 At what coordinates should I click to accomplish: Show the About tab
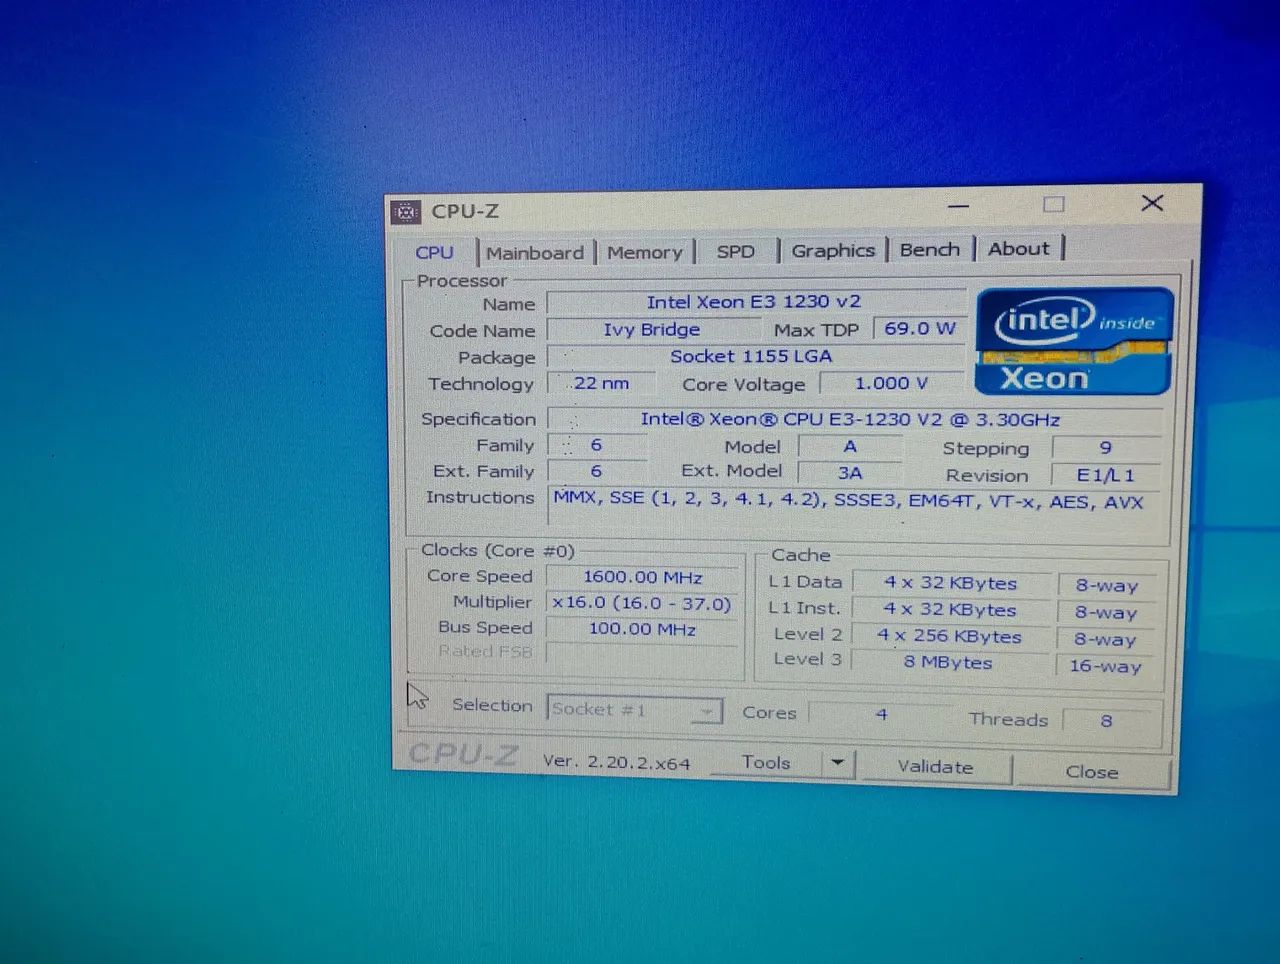[x=1019, y=248]
